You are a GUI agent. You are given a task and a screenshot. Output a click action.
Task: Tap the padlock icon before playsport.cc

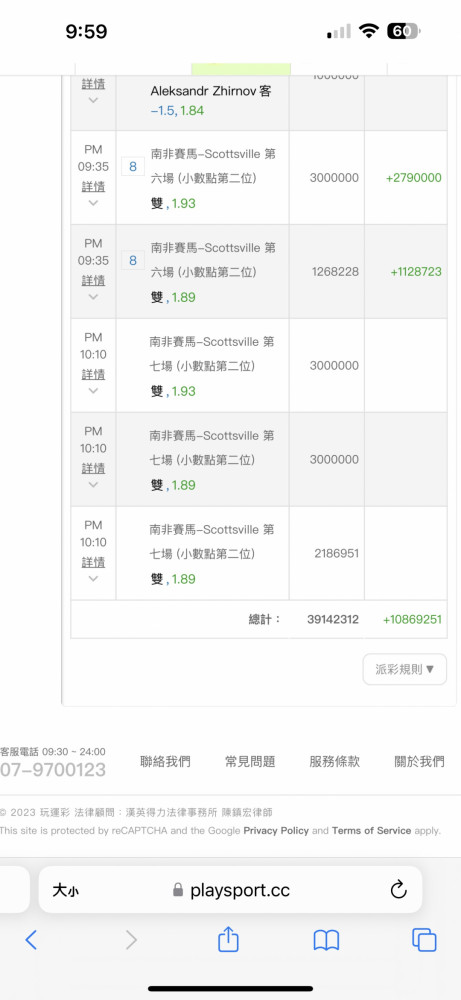tap(178, 890)
